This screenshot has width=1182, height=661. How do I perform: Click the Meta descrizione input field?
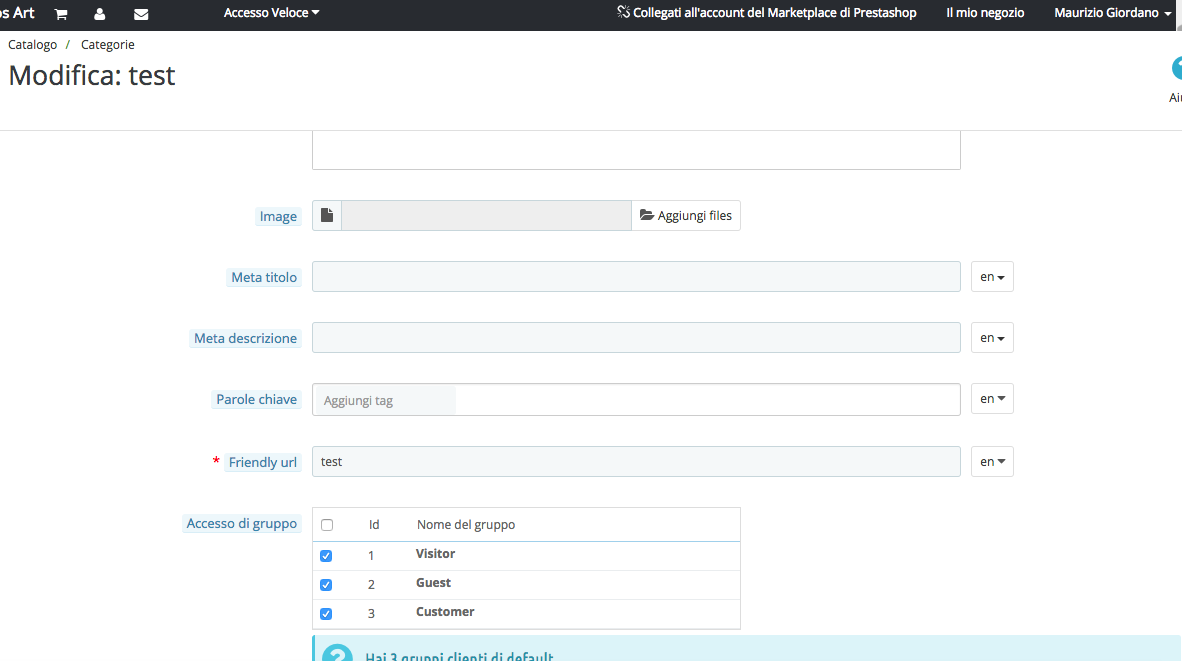[636, 338]
